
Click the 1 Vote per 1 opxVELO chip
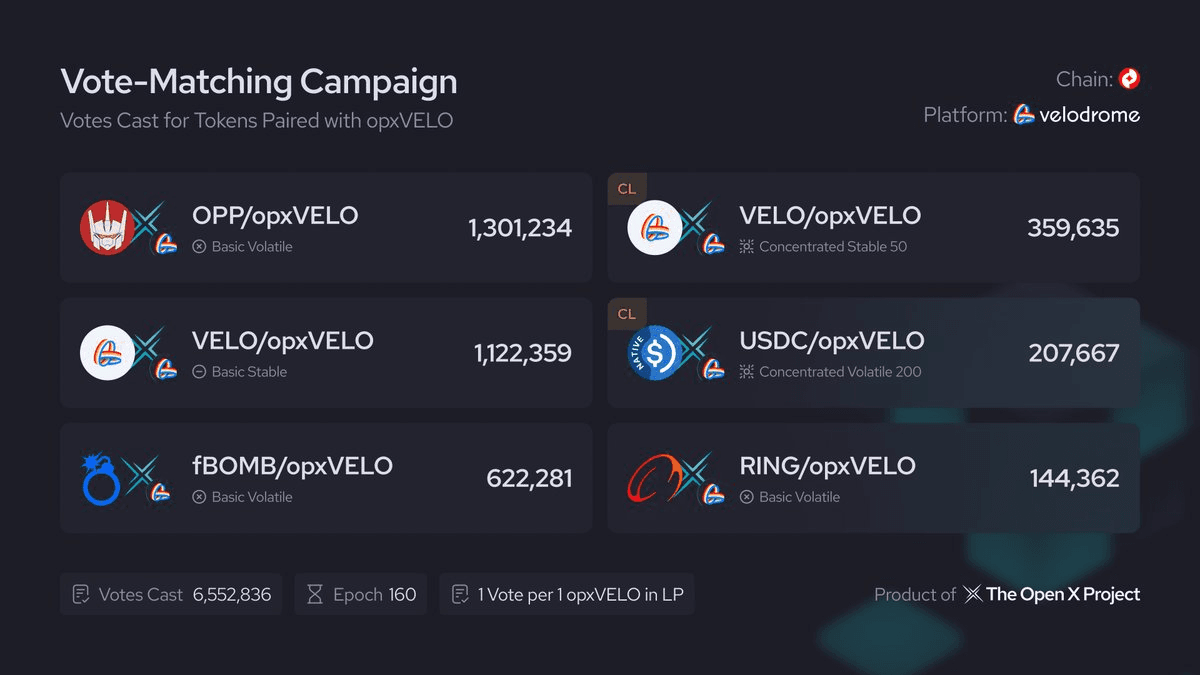pos(566,594)
